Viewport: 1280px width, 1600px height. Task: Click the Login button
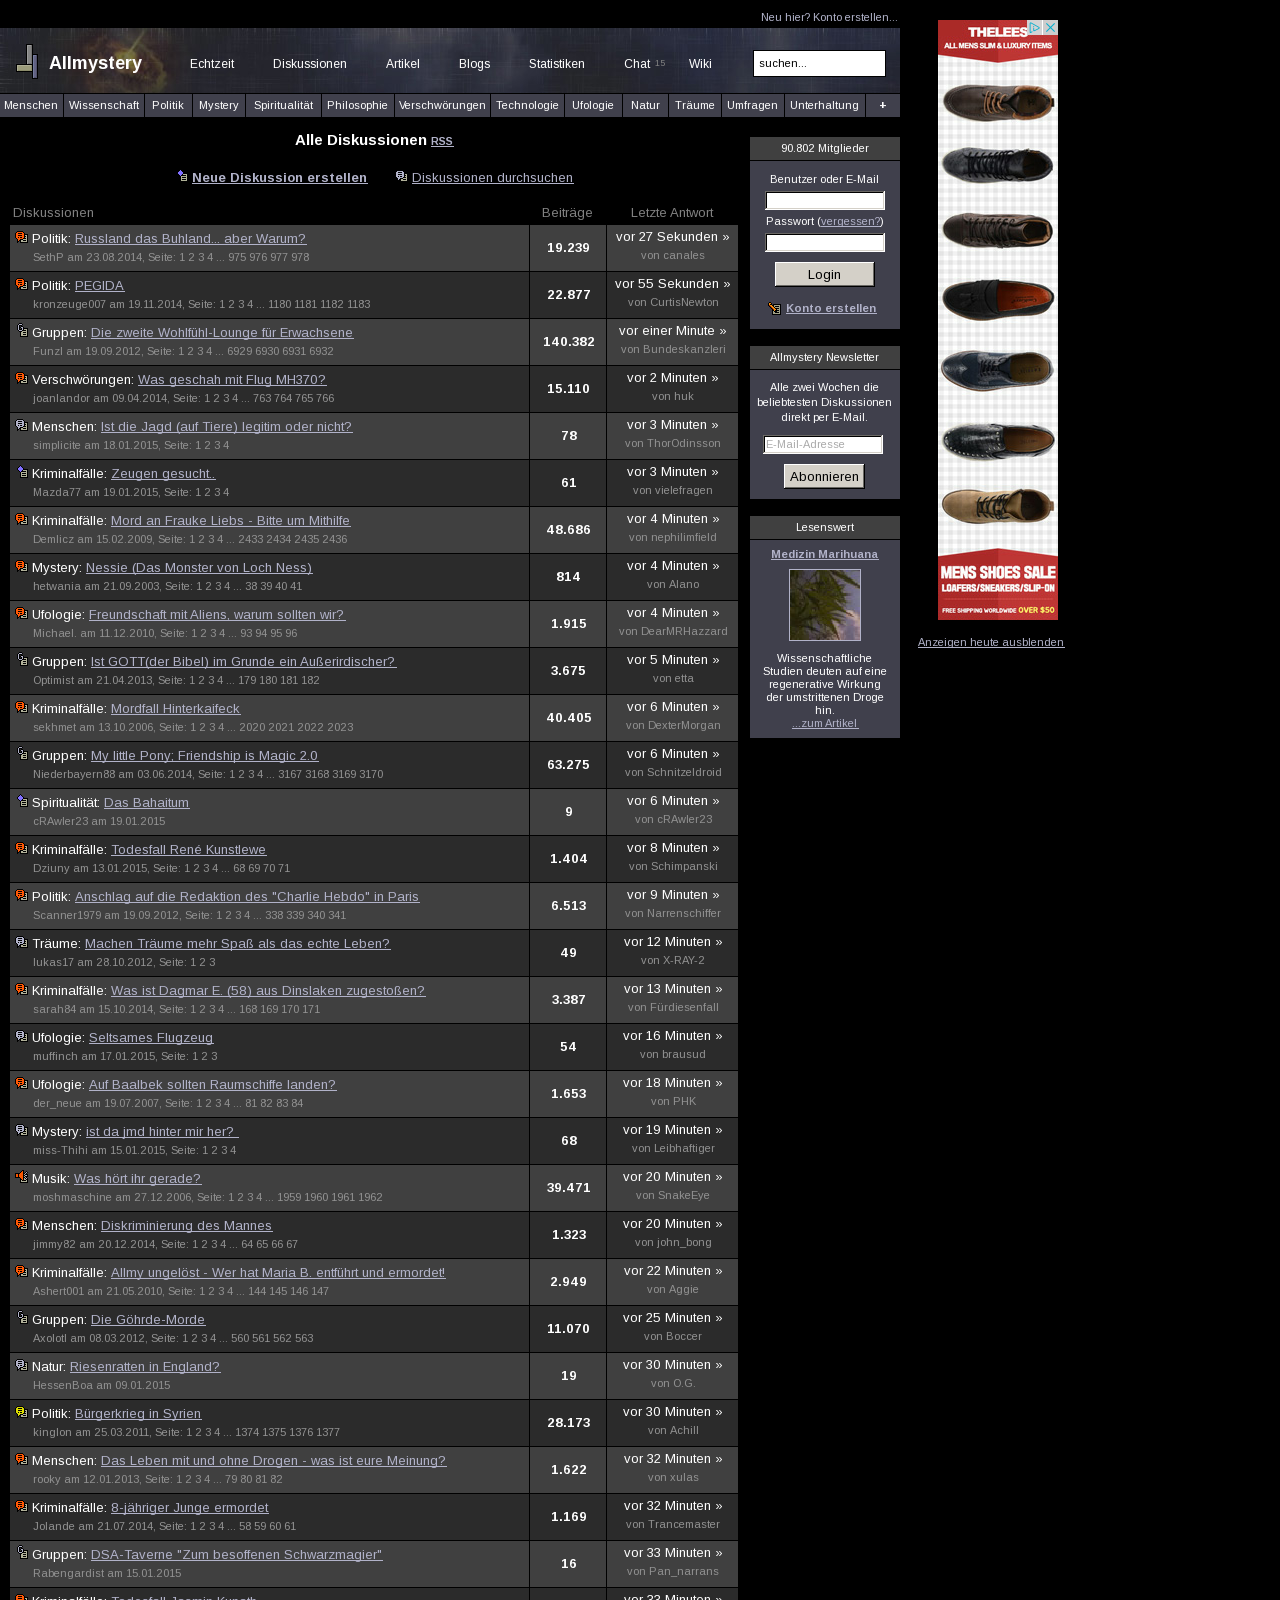(x=824, y=274)
